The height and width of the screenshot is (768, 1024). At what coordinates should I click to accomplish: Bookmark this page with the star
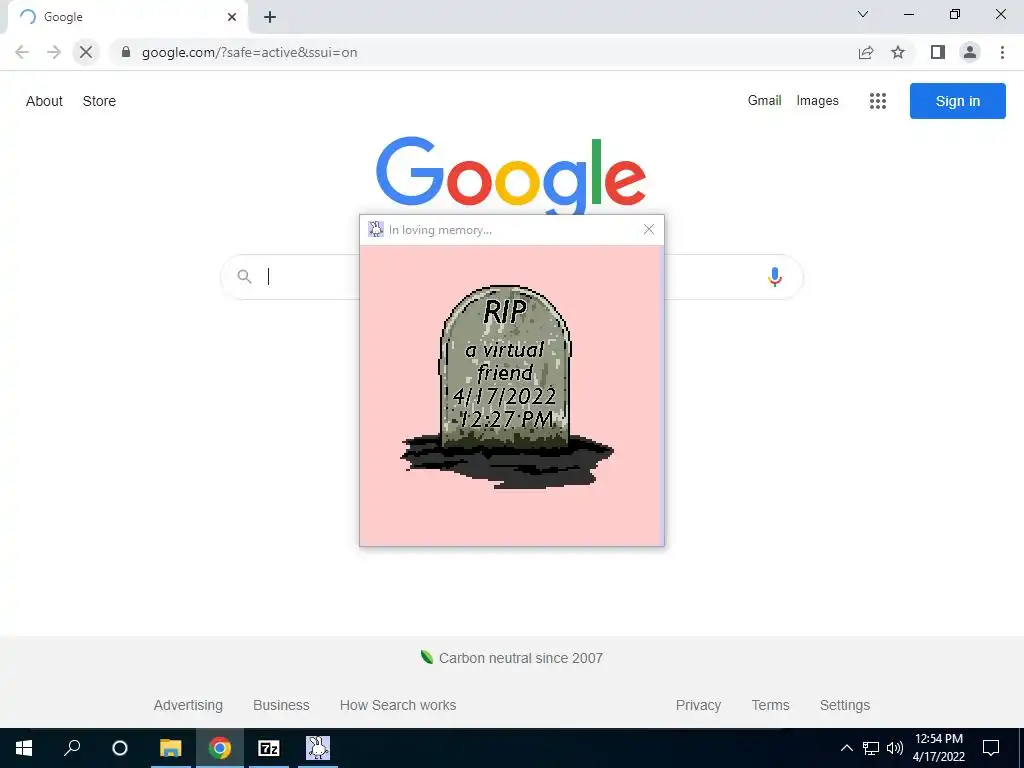click(898, 52)
